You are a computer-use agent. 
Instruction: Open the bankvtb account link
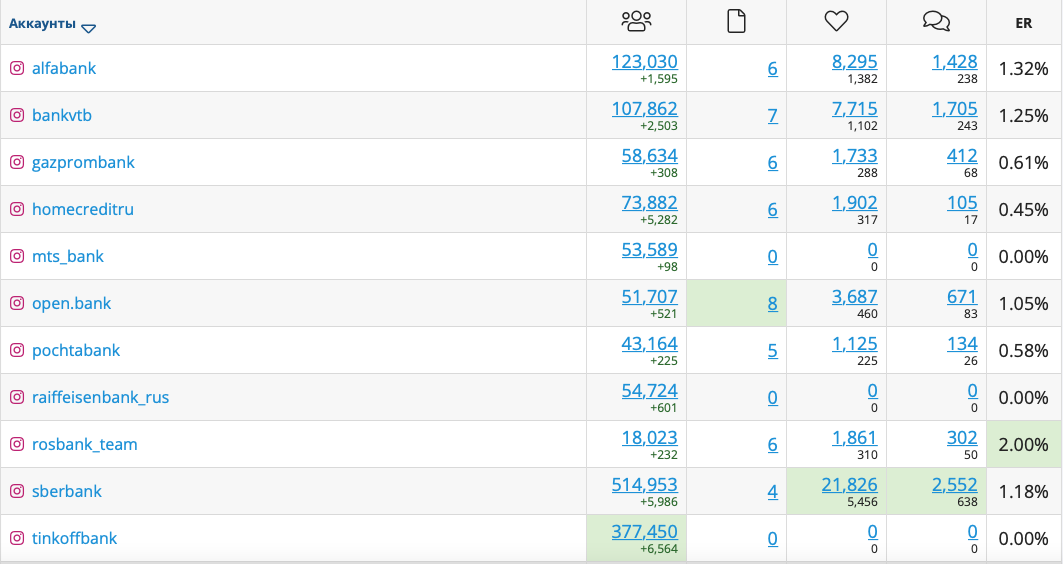tap(62, 115)
